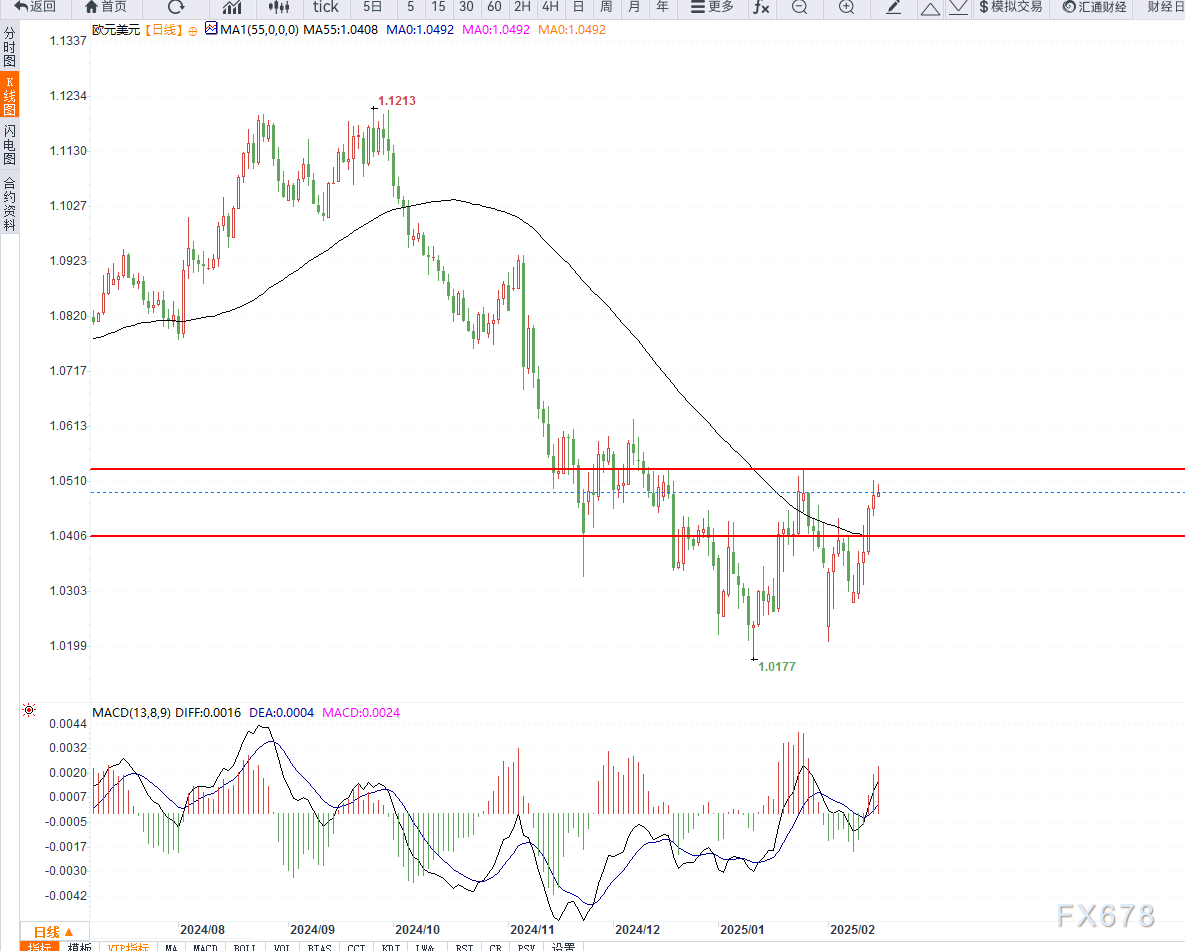The height and width of the screenshot is (951, 1185).
Task: Switch timeframe to 周 weekly
Action: [606, 9]
